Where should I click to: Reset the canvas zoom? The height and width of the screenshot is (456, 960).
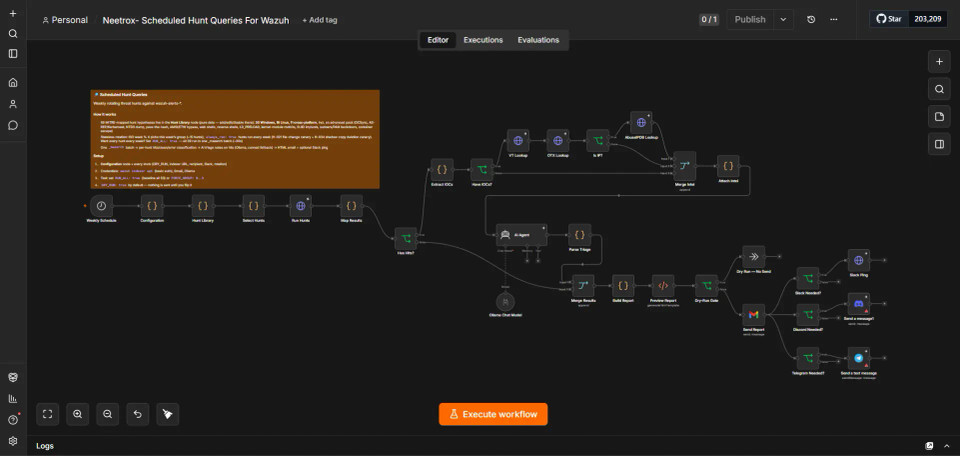pyautogui.click(x=137, y=414)
